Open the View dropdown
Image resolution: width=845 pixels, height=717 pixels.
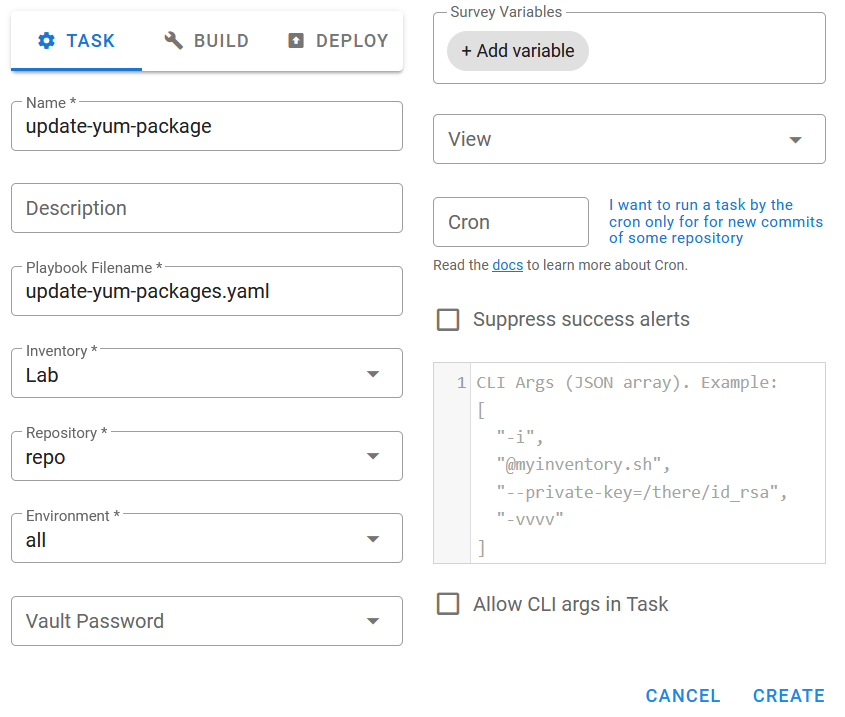(x=629, y=139)
